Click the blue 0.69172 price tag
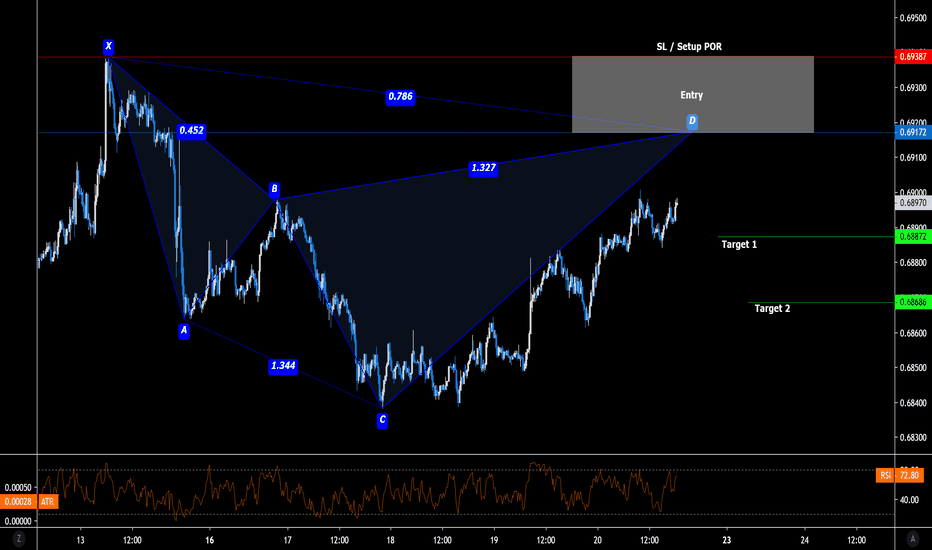 point(912,132)
